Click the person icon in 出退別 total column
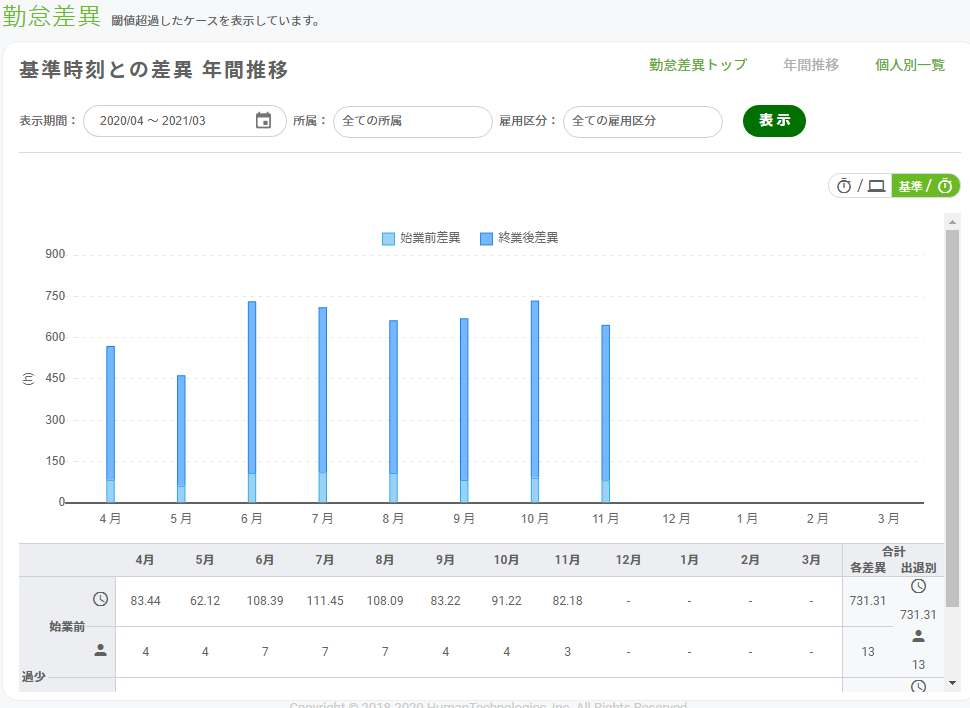 919,636
